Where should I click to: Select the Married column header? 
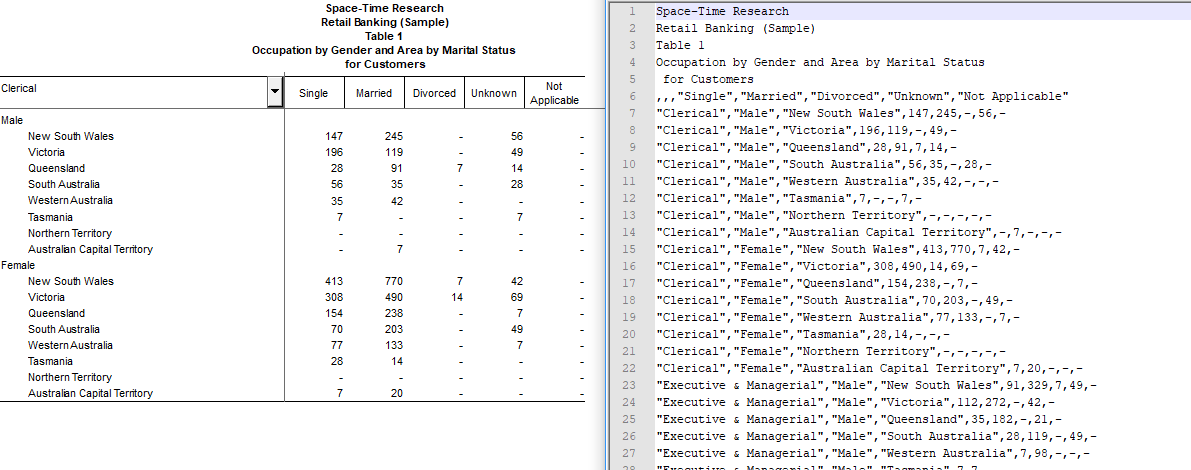[374, 94]
